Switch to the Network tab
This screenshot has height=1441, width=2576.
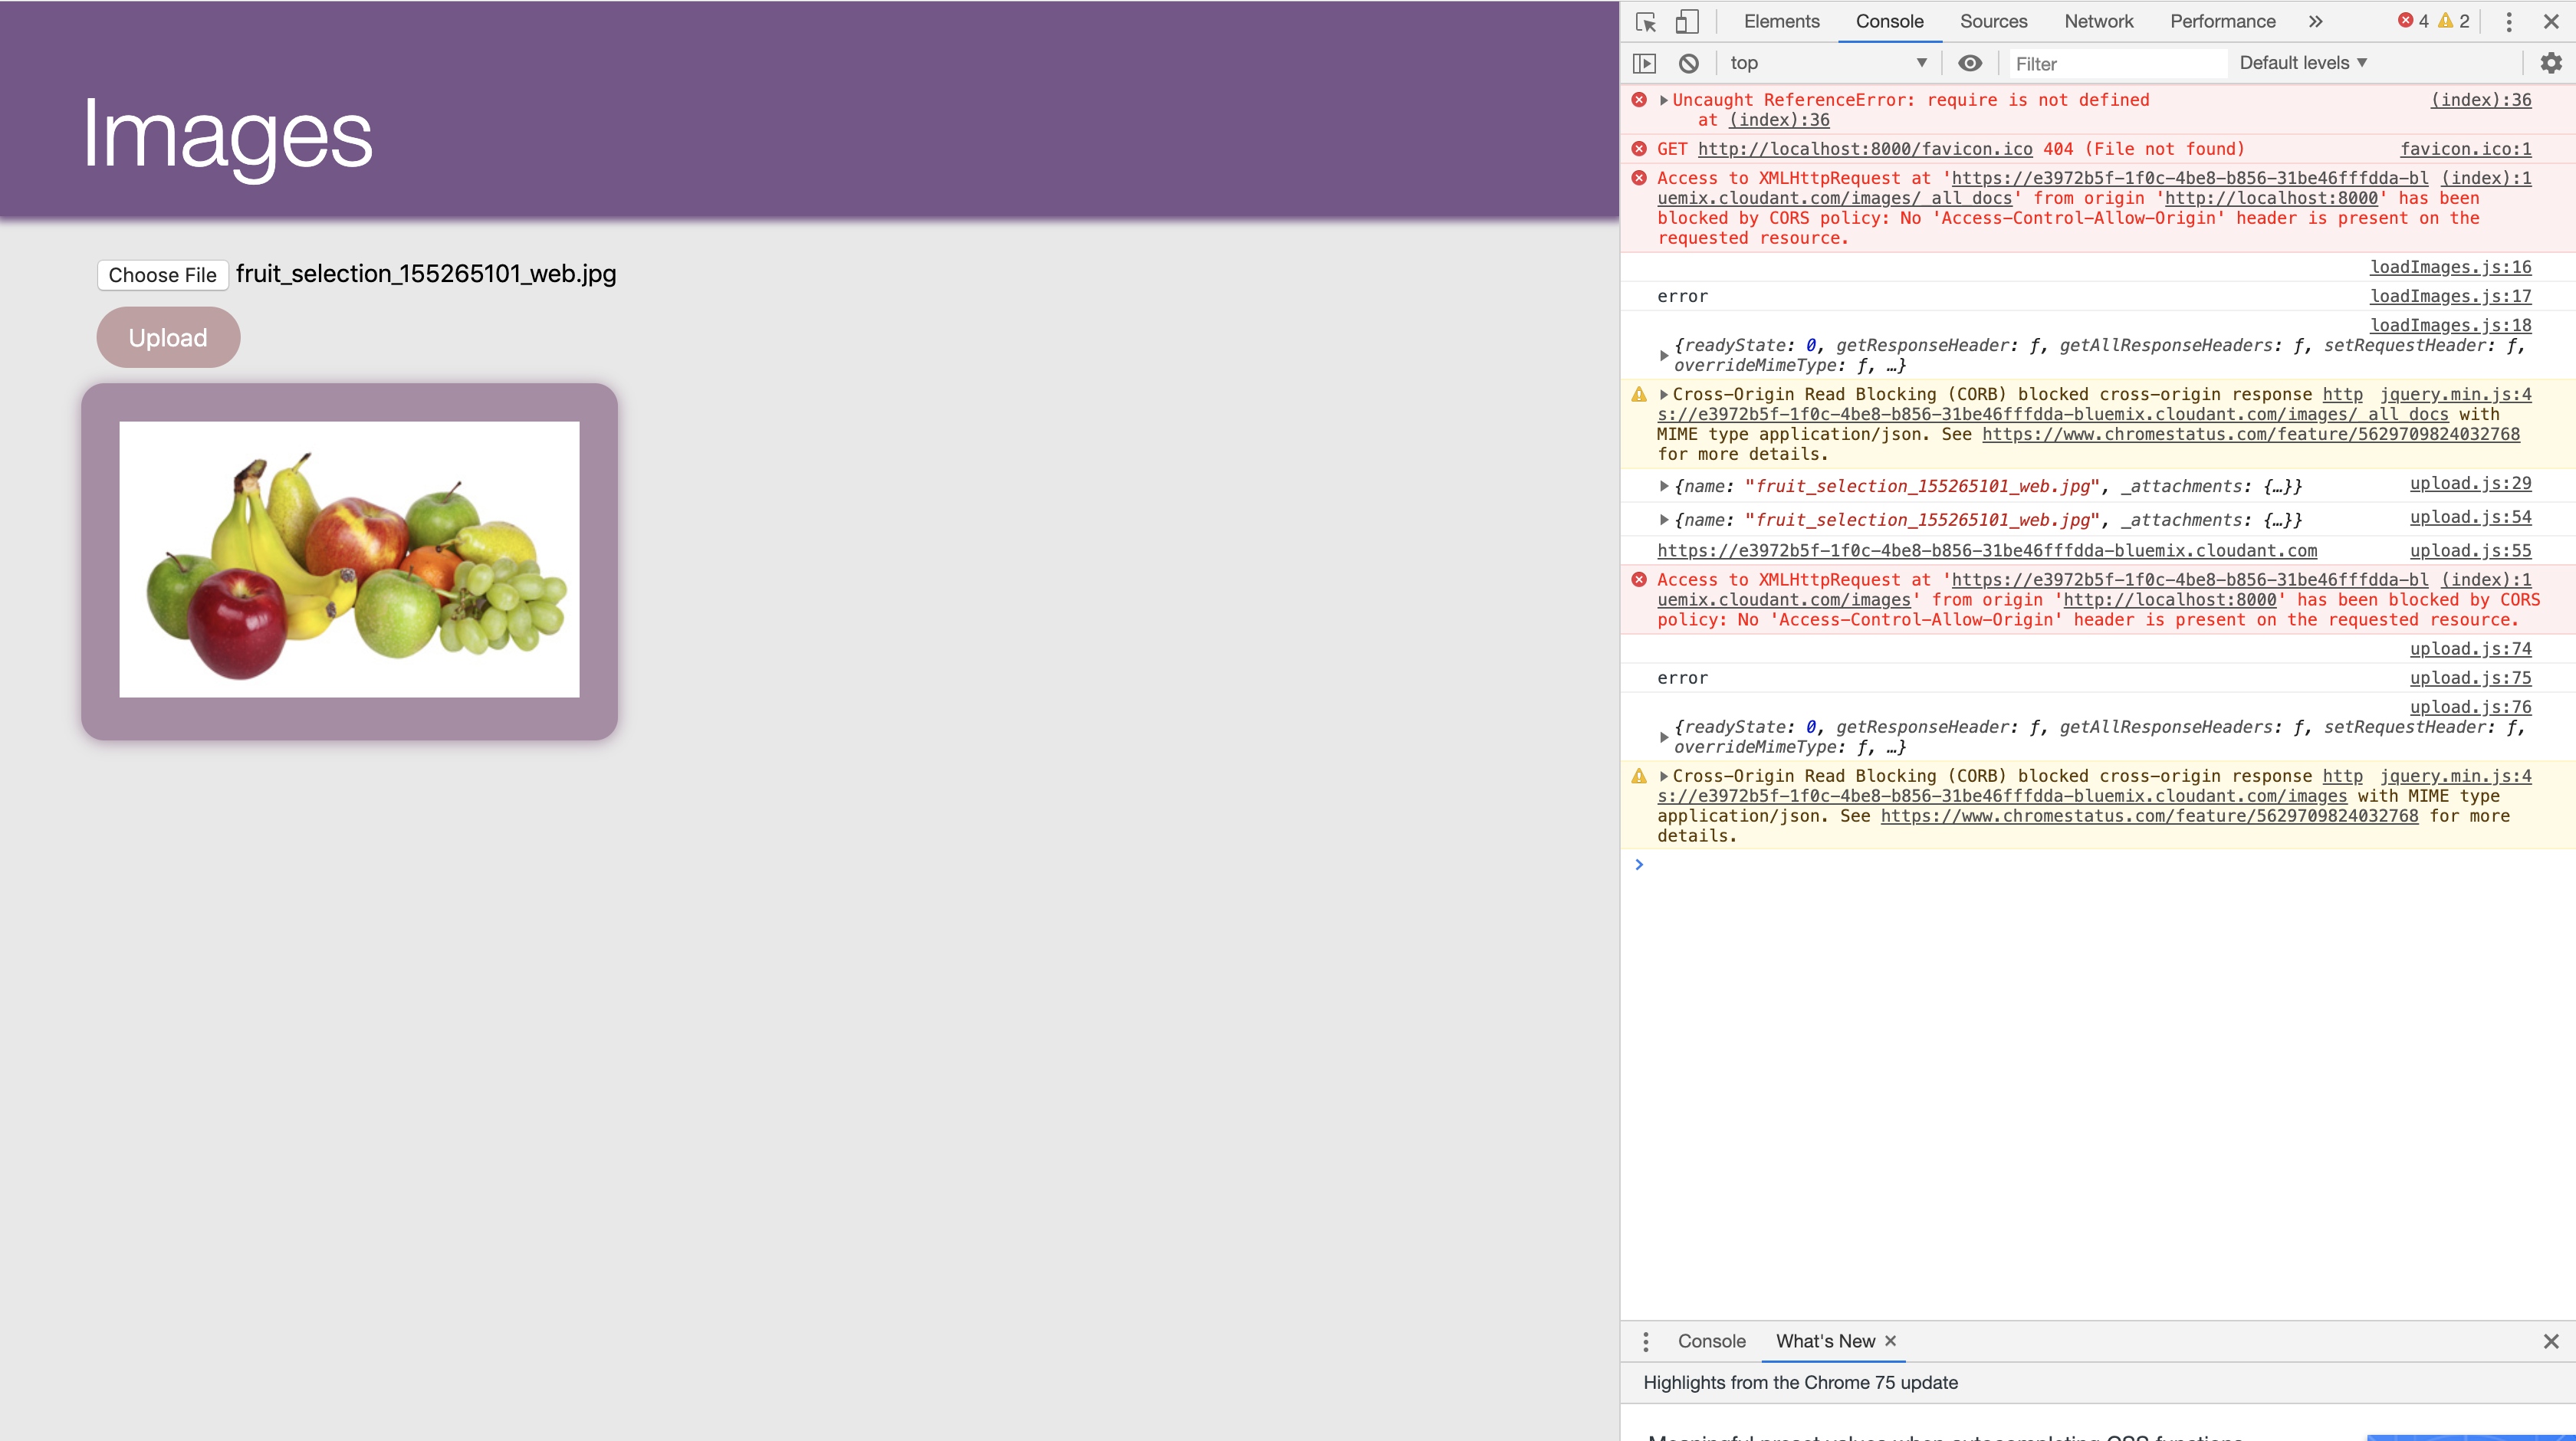[x=2098, y=22]
